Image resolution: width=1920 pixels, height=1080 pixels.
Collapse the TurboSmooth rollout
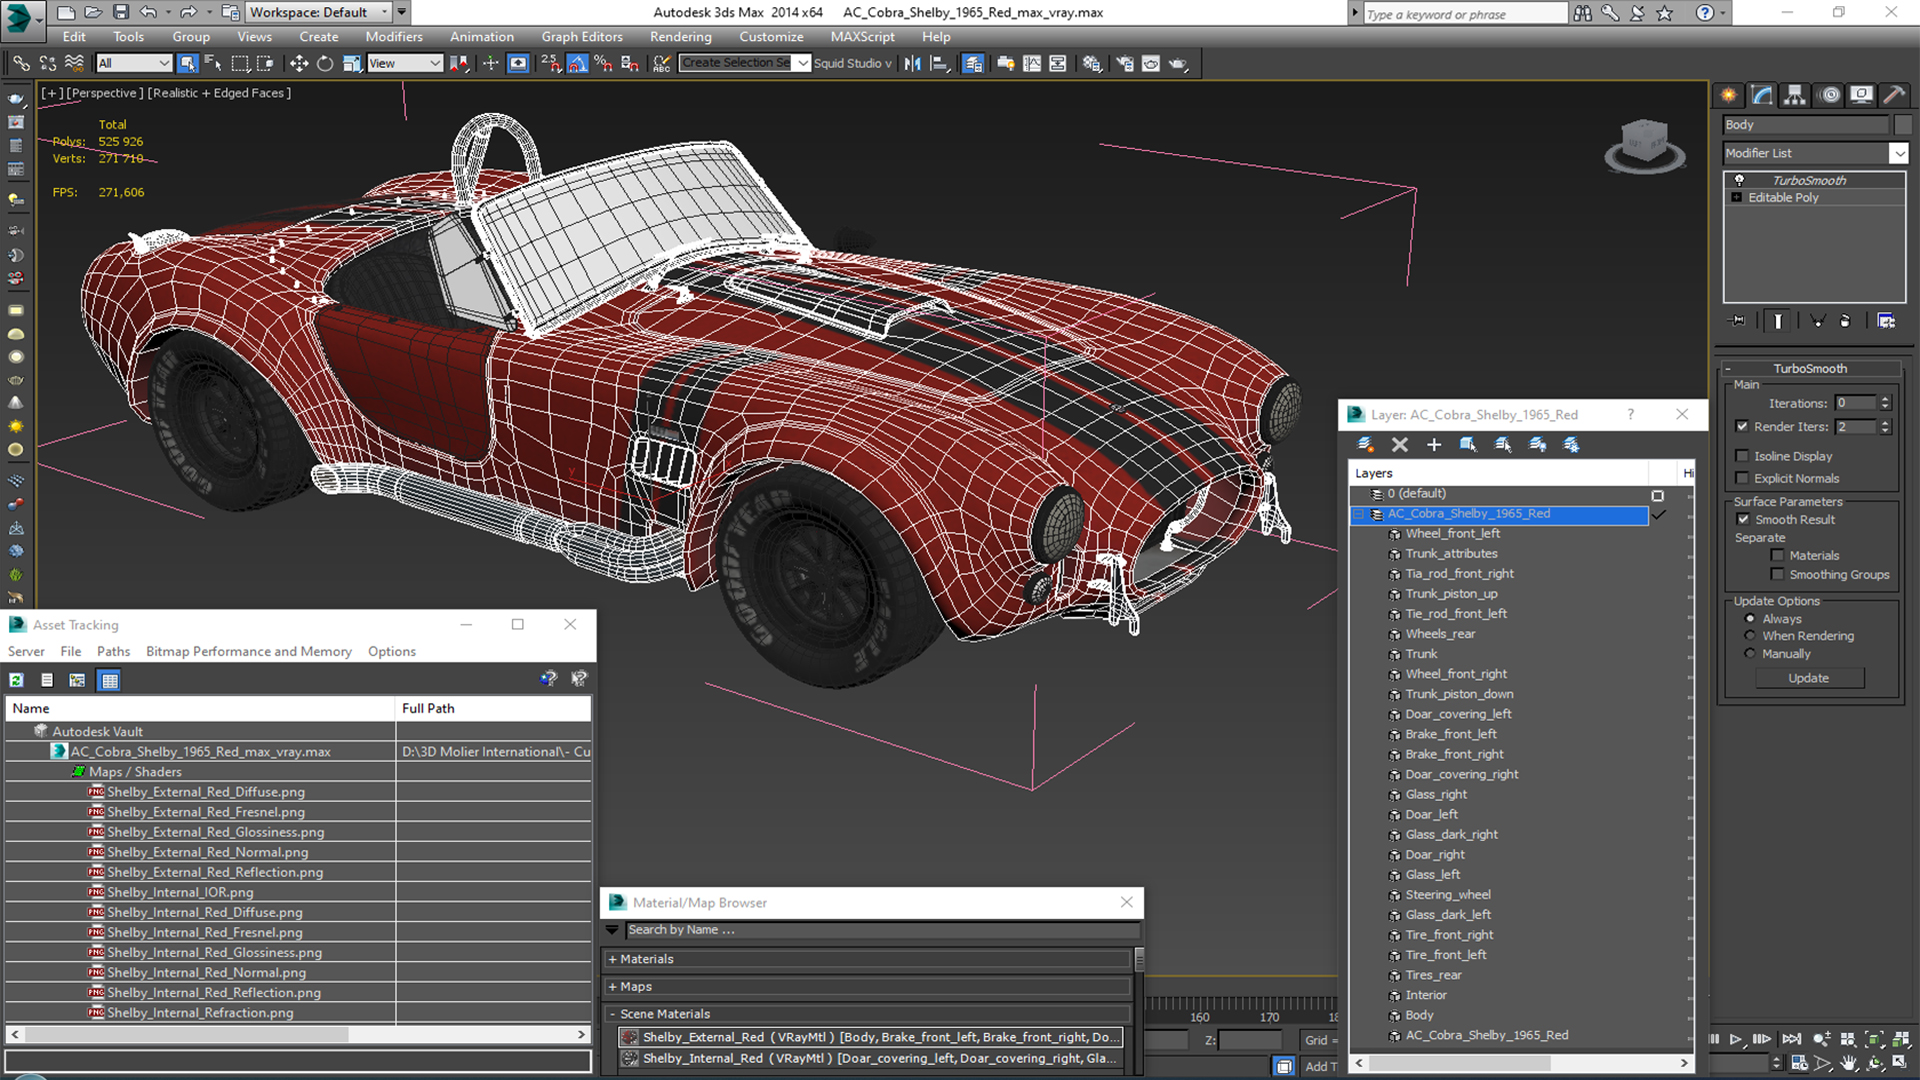pyautogui.click(x=1810, y=368)
